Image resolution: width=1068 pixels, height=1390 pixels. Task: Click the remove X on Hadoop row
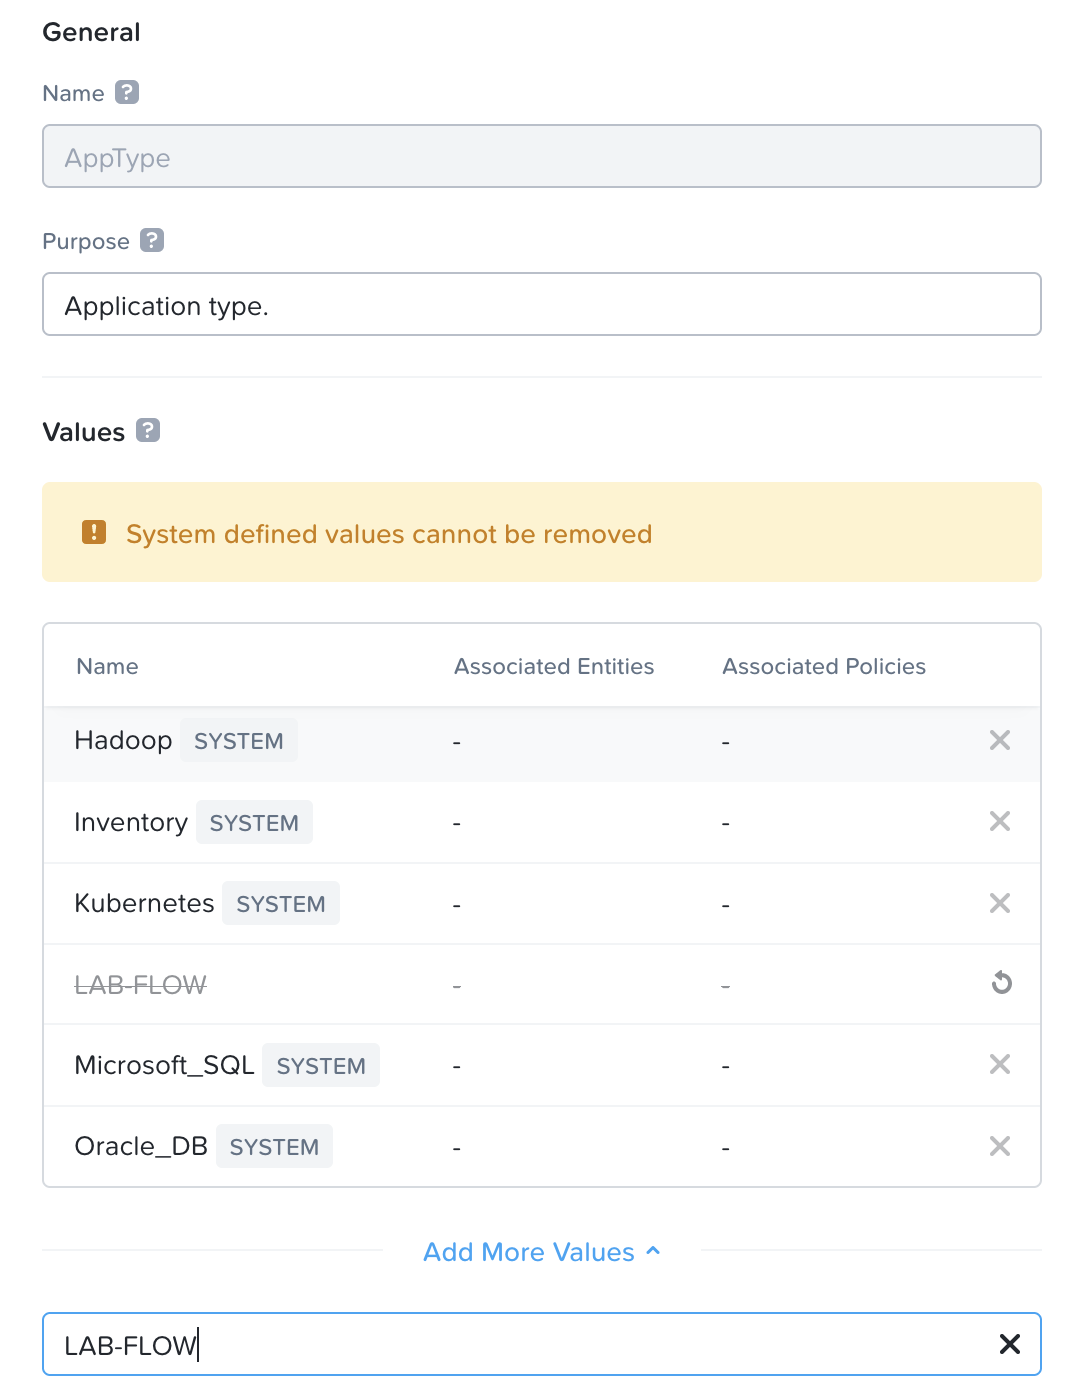point(999,740)
